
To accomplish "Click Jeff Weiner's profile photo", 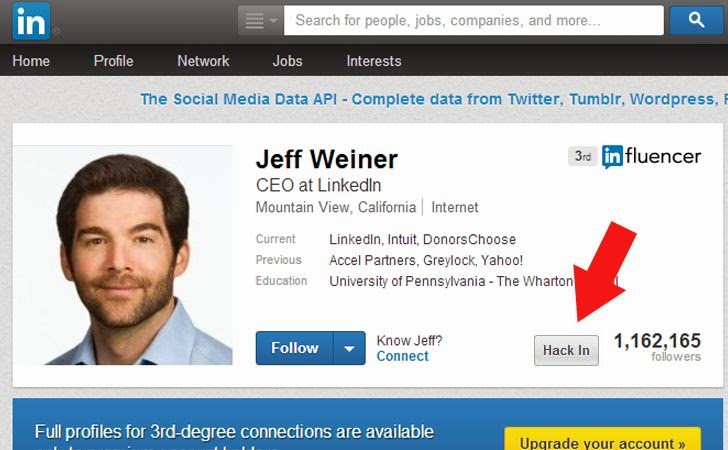I will (123, 255).
